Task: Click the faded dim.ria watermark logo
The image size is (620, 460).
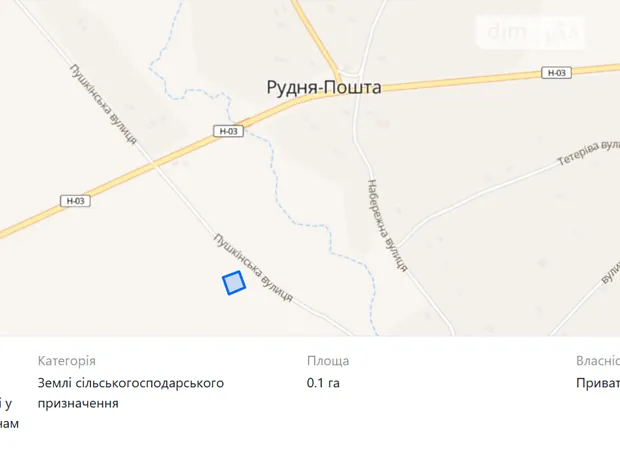Action: click(x=530, y=32)
